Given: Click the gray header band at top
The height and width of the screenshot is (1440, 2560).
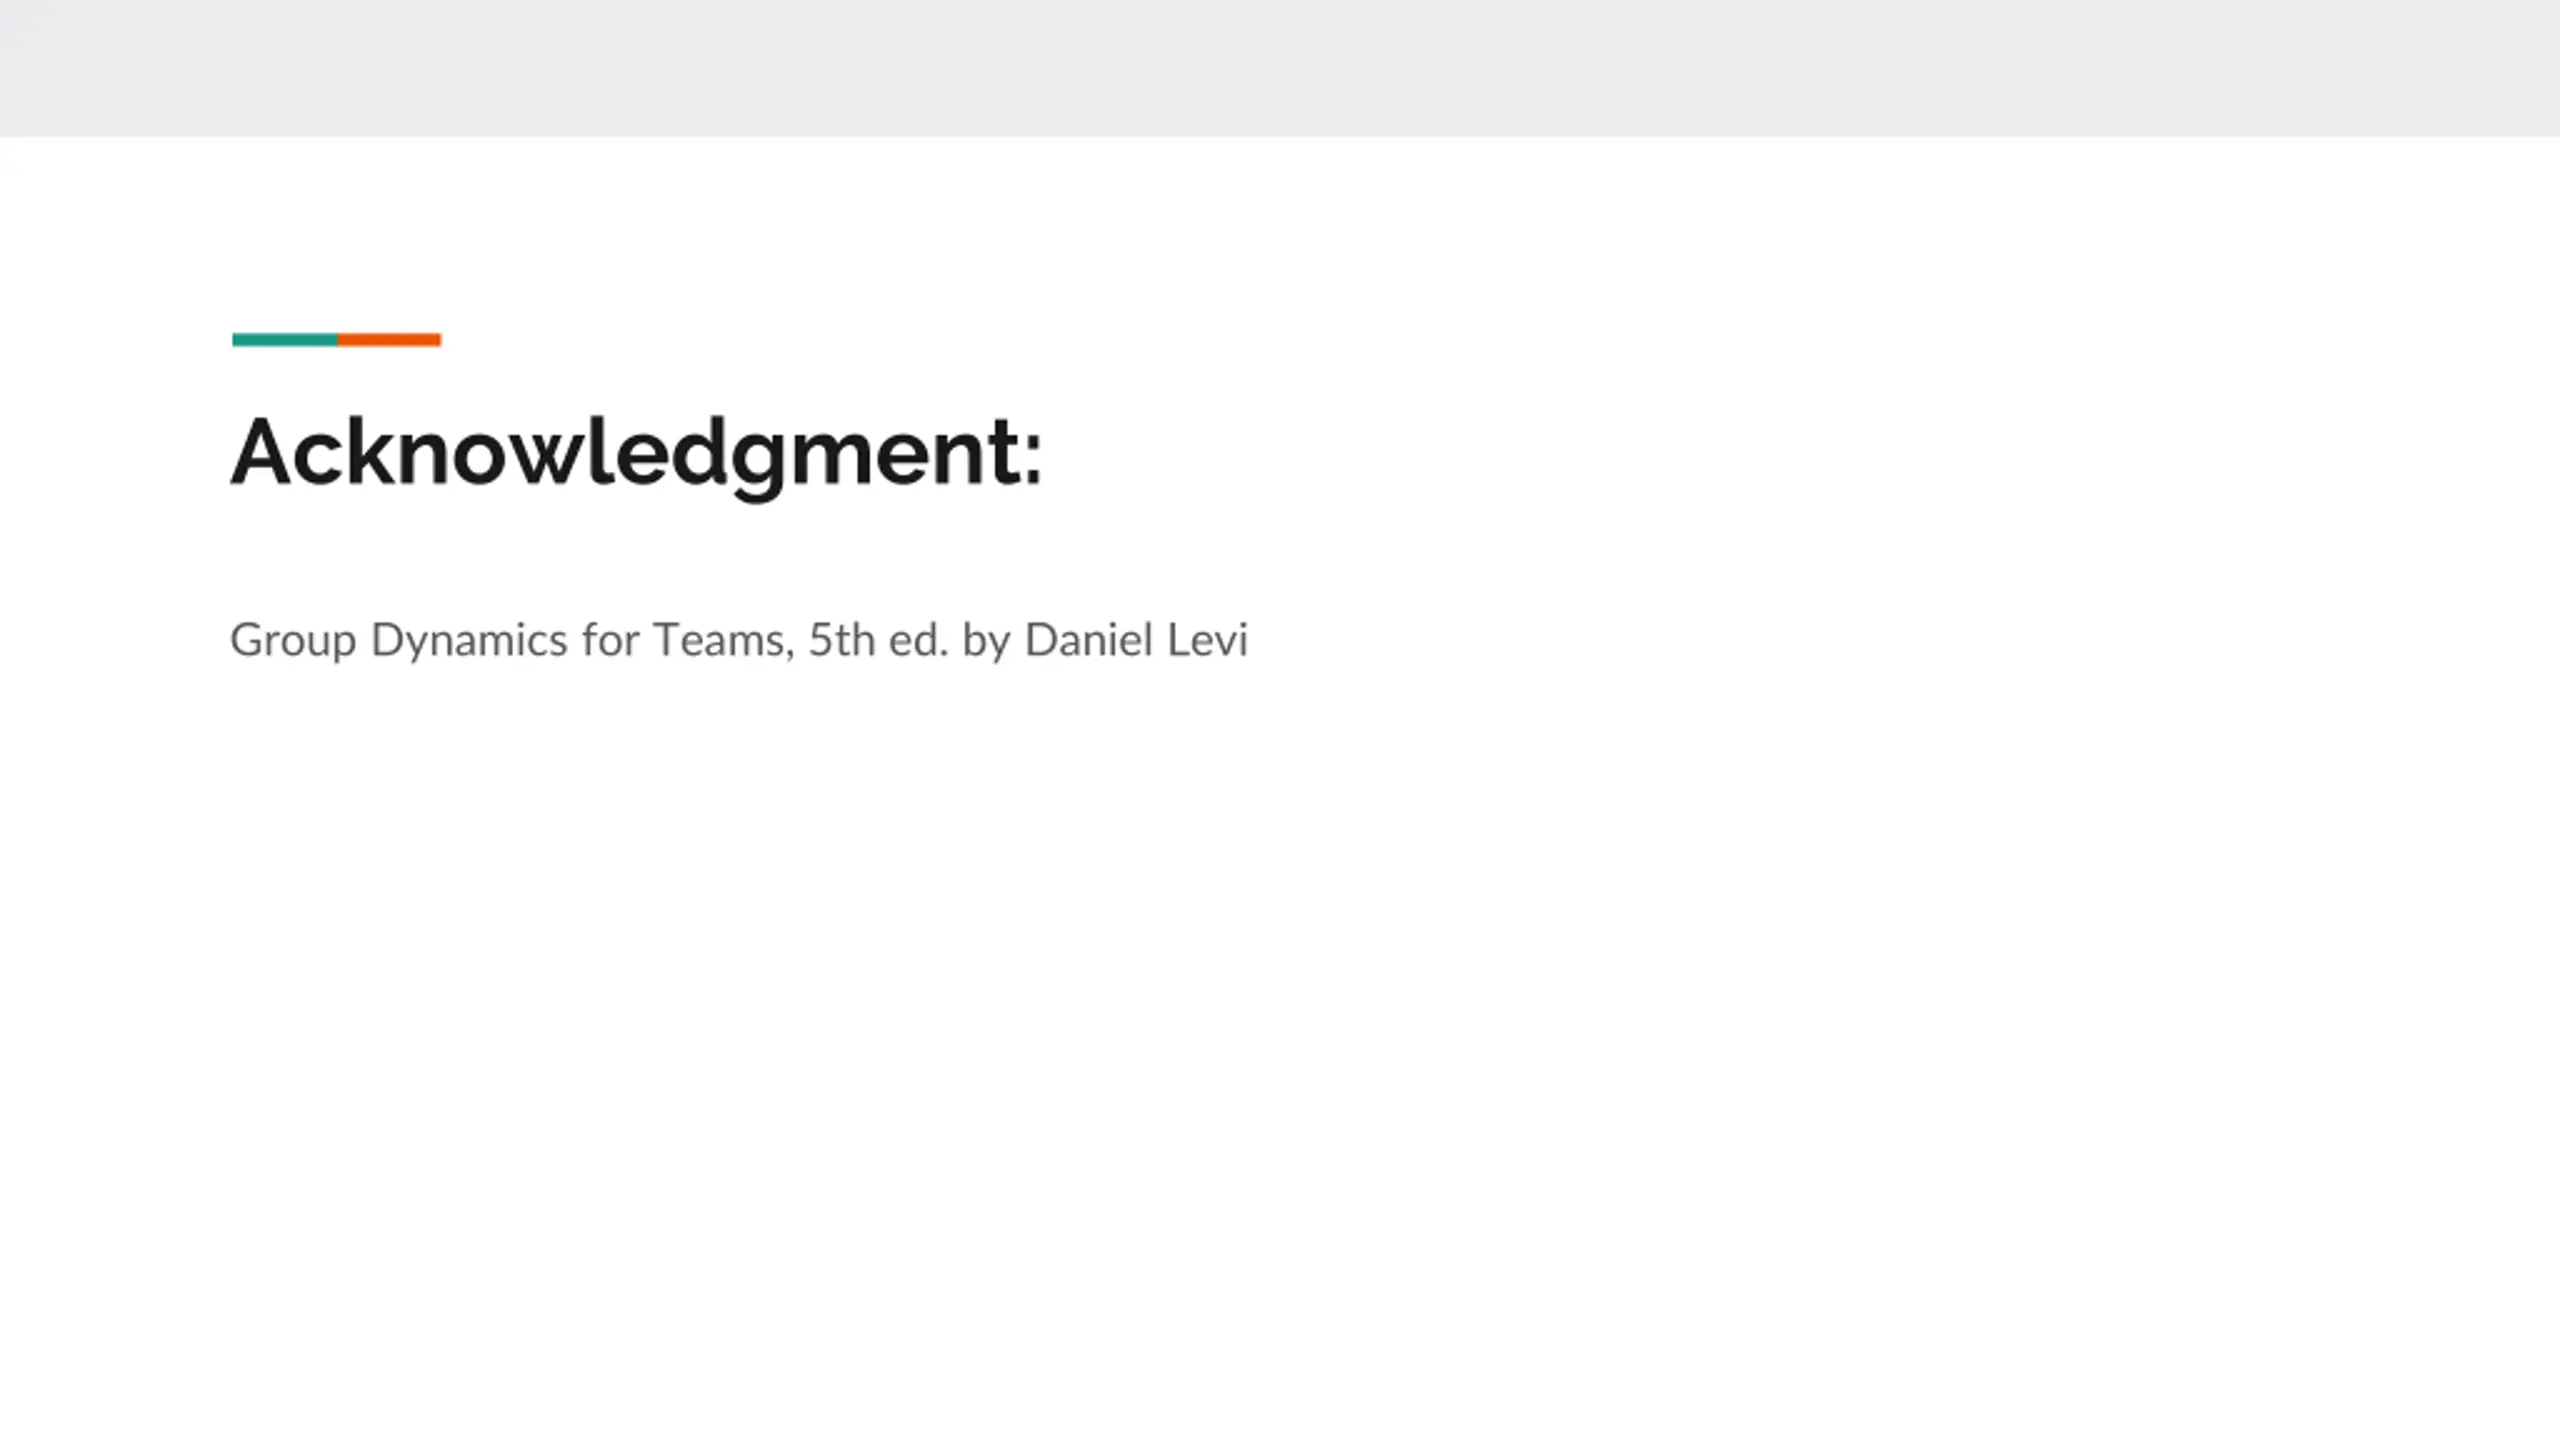Looking at the screenshot, I should 1280,68.
